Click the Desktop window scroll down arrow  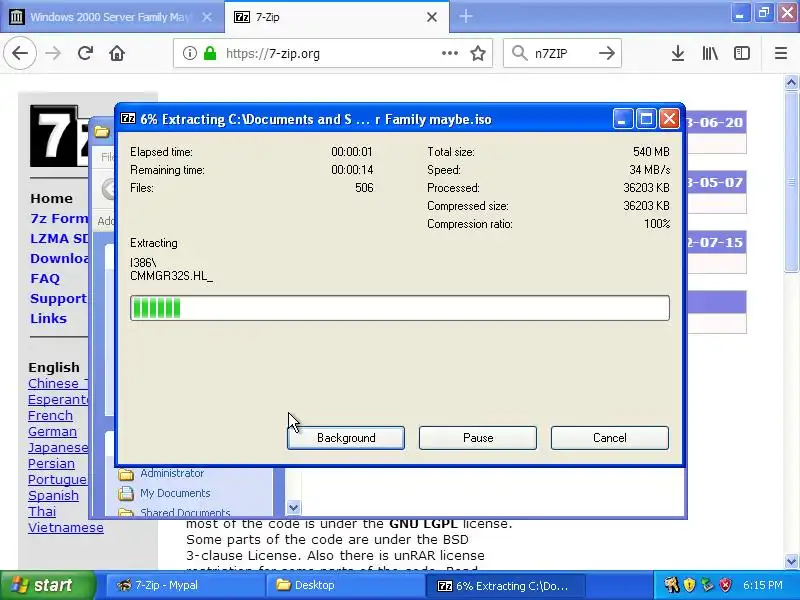pos(293,507)
